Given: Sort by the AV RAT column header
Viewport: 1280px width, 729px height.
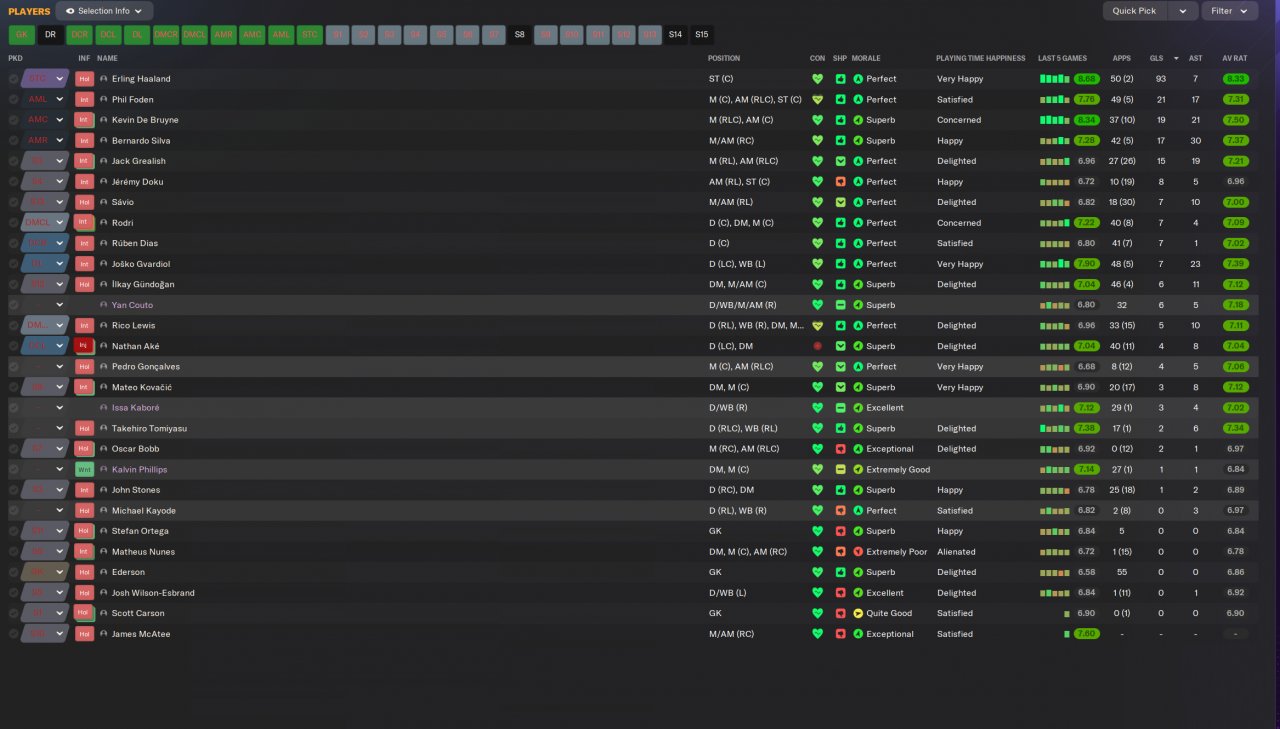Looking at the screenshot, I should pyautogui.click(x=1234, y=58).
